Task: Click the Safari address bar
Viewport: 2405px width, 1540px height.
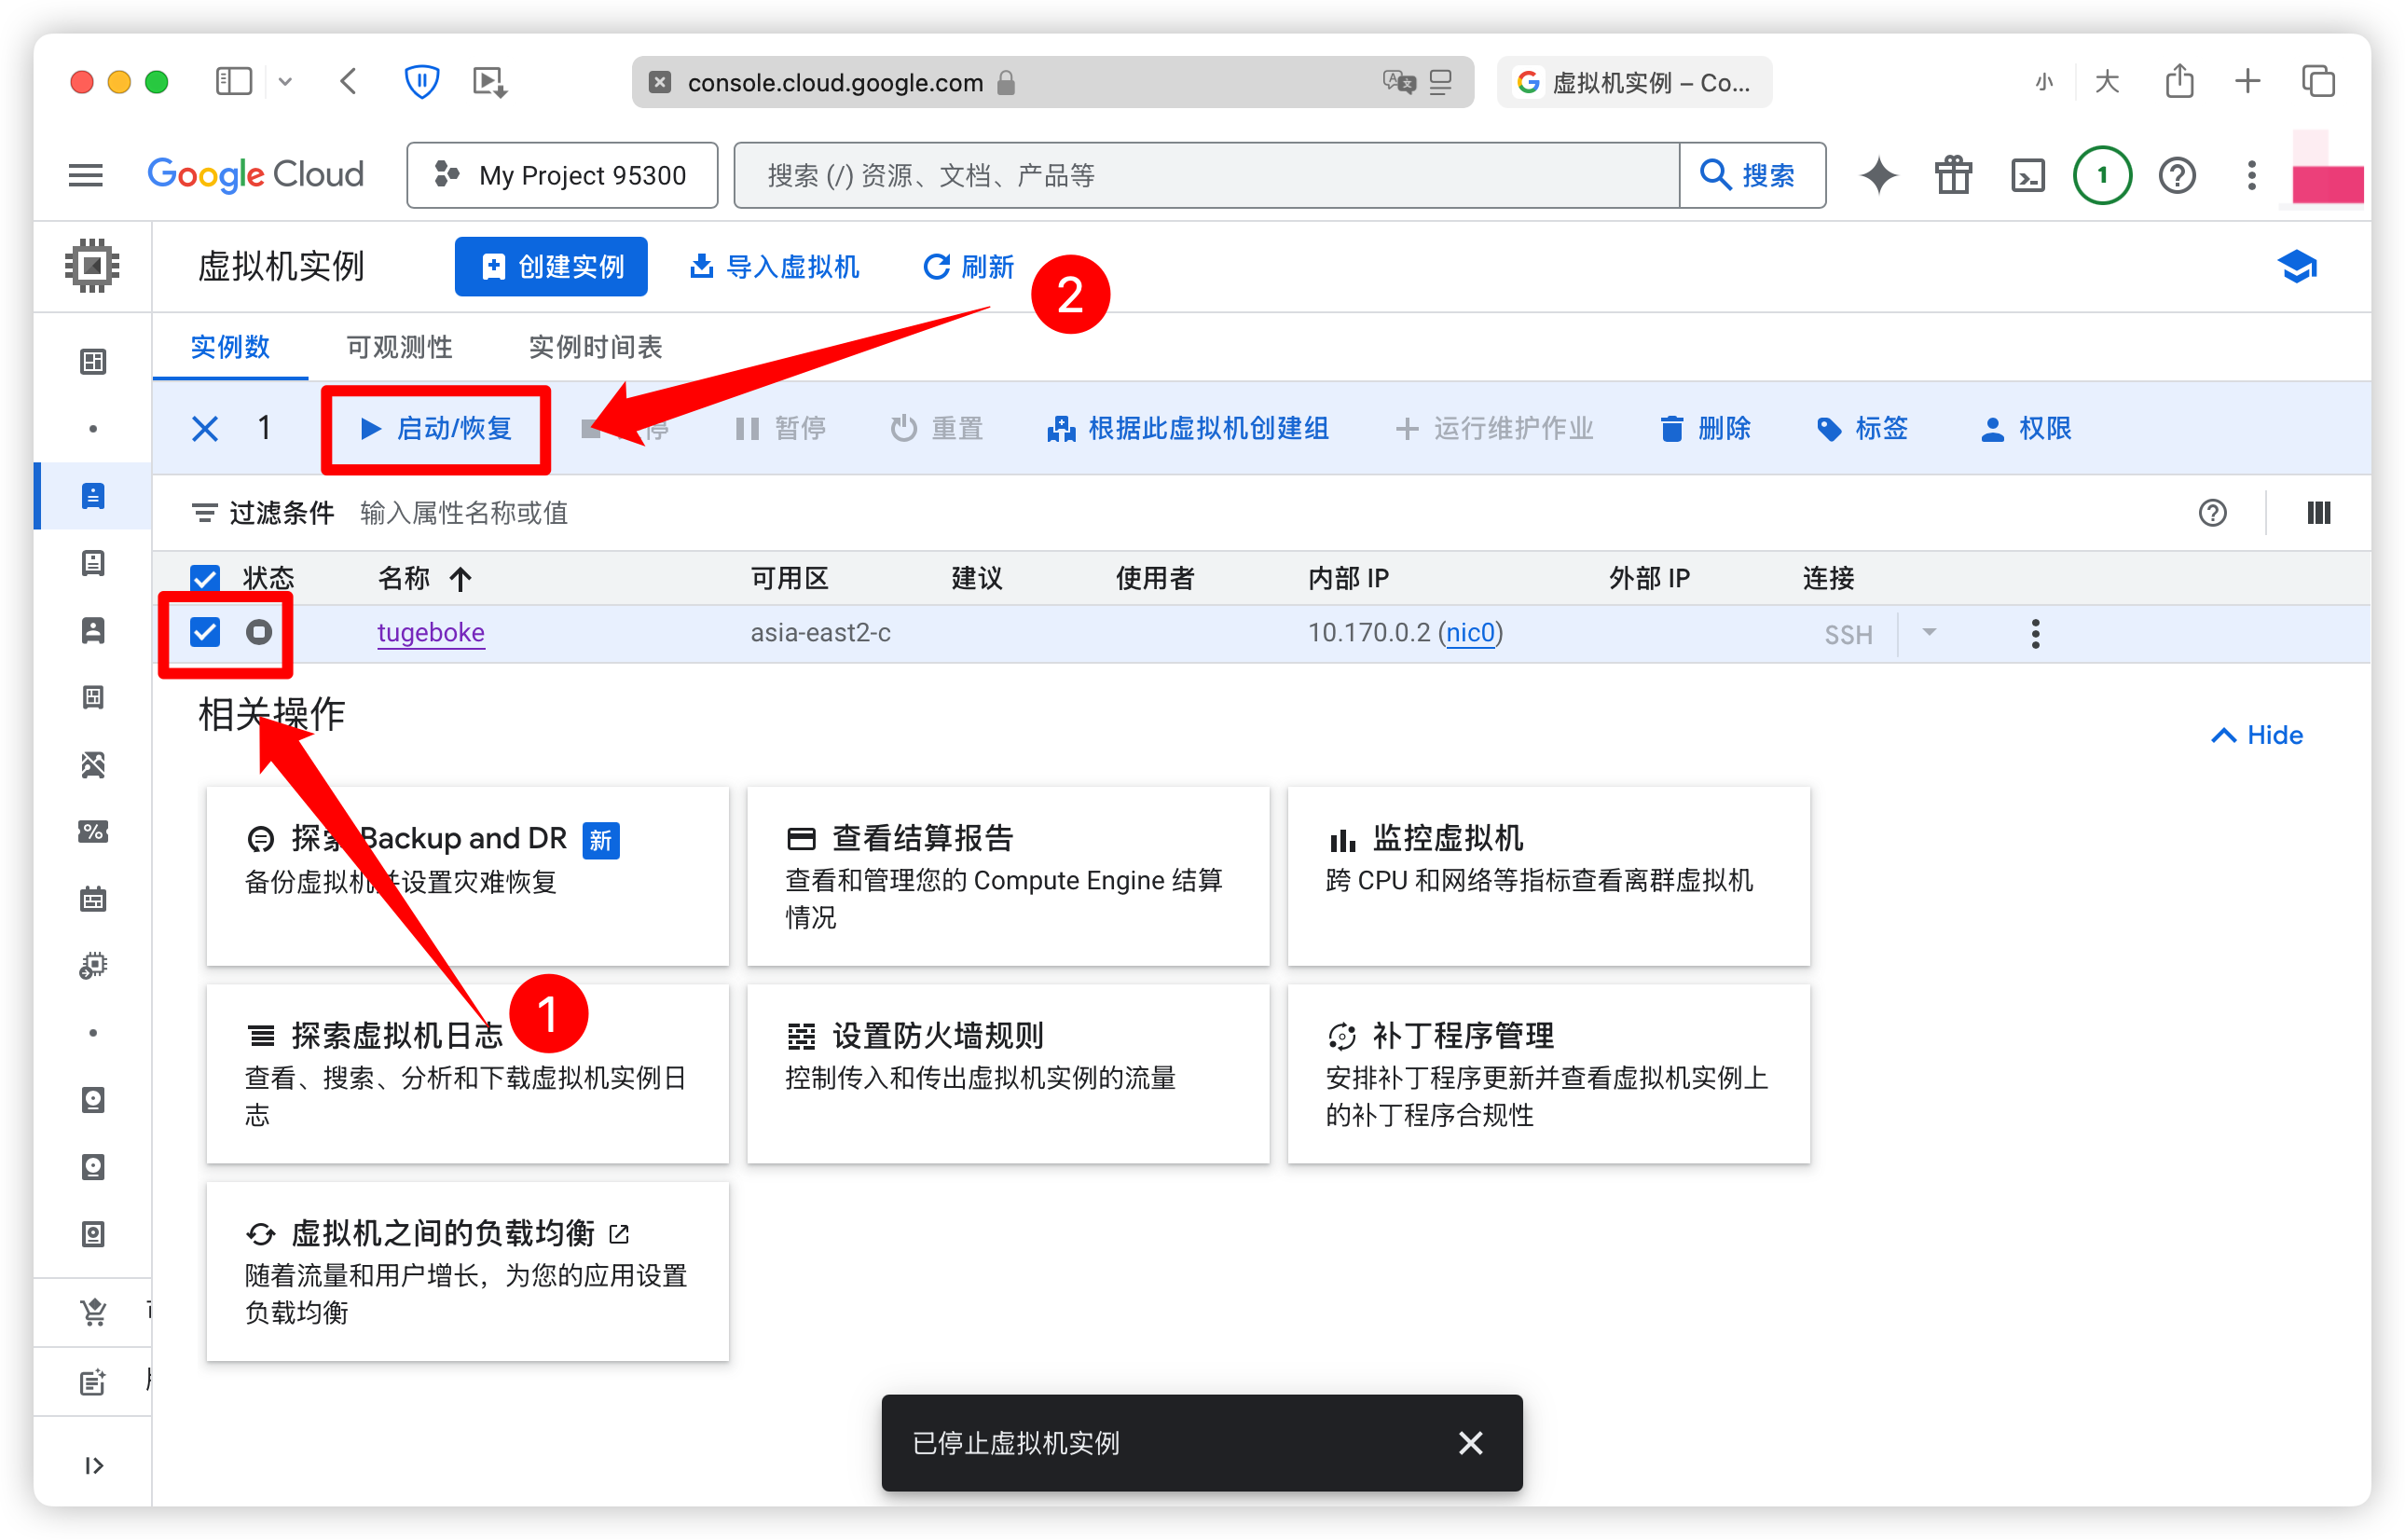Action: [x=1052, y=82]
